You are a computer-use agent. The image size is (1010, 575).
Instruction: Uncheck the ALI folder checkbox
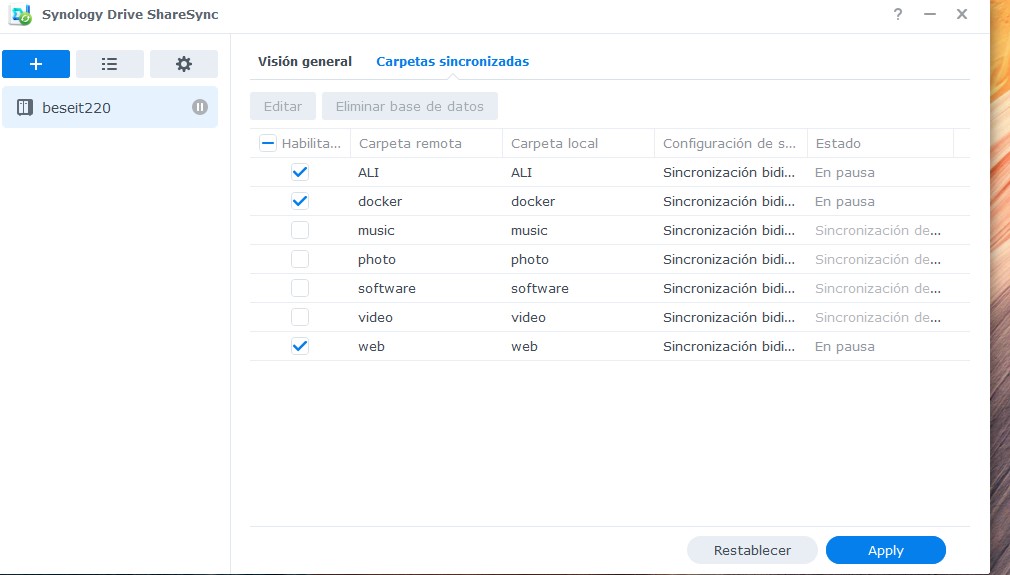(x=300, y=172)
